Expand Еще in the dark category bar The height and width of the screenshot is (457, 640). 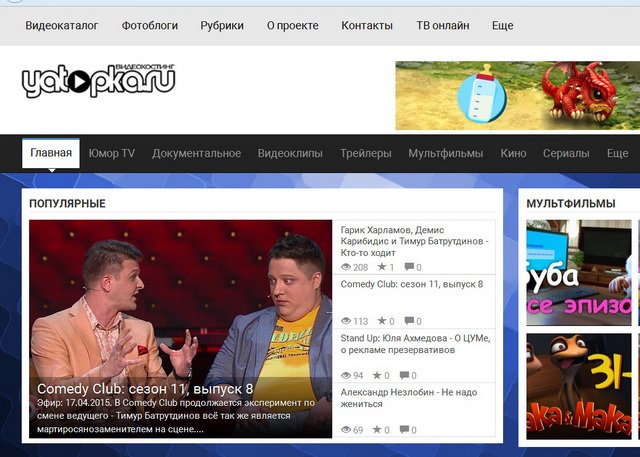click(x=618, y=153)
